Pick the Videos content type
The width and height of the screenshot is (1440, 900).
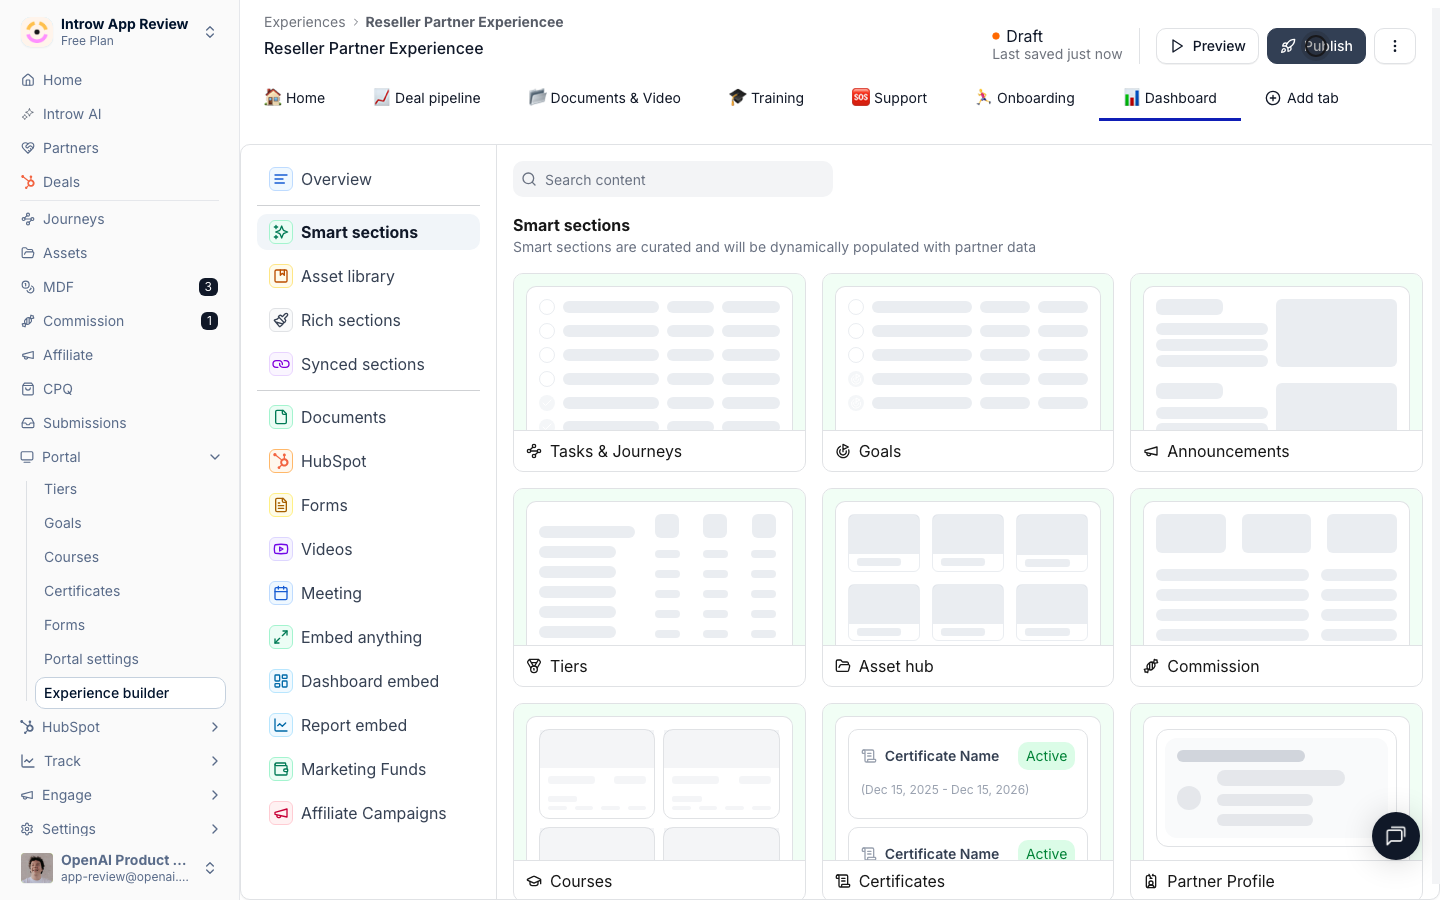[x=368, y=549]
